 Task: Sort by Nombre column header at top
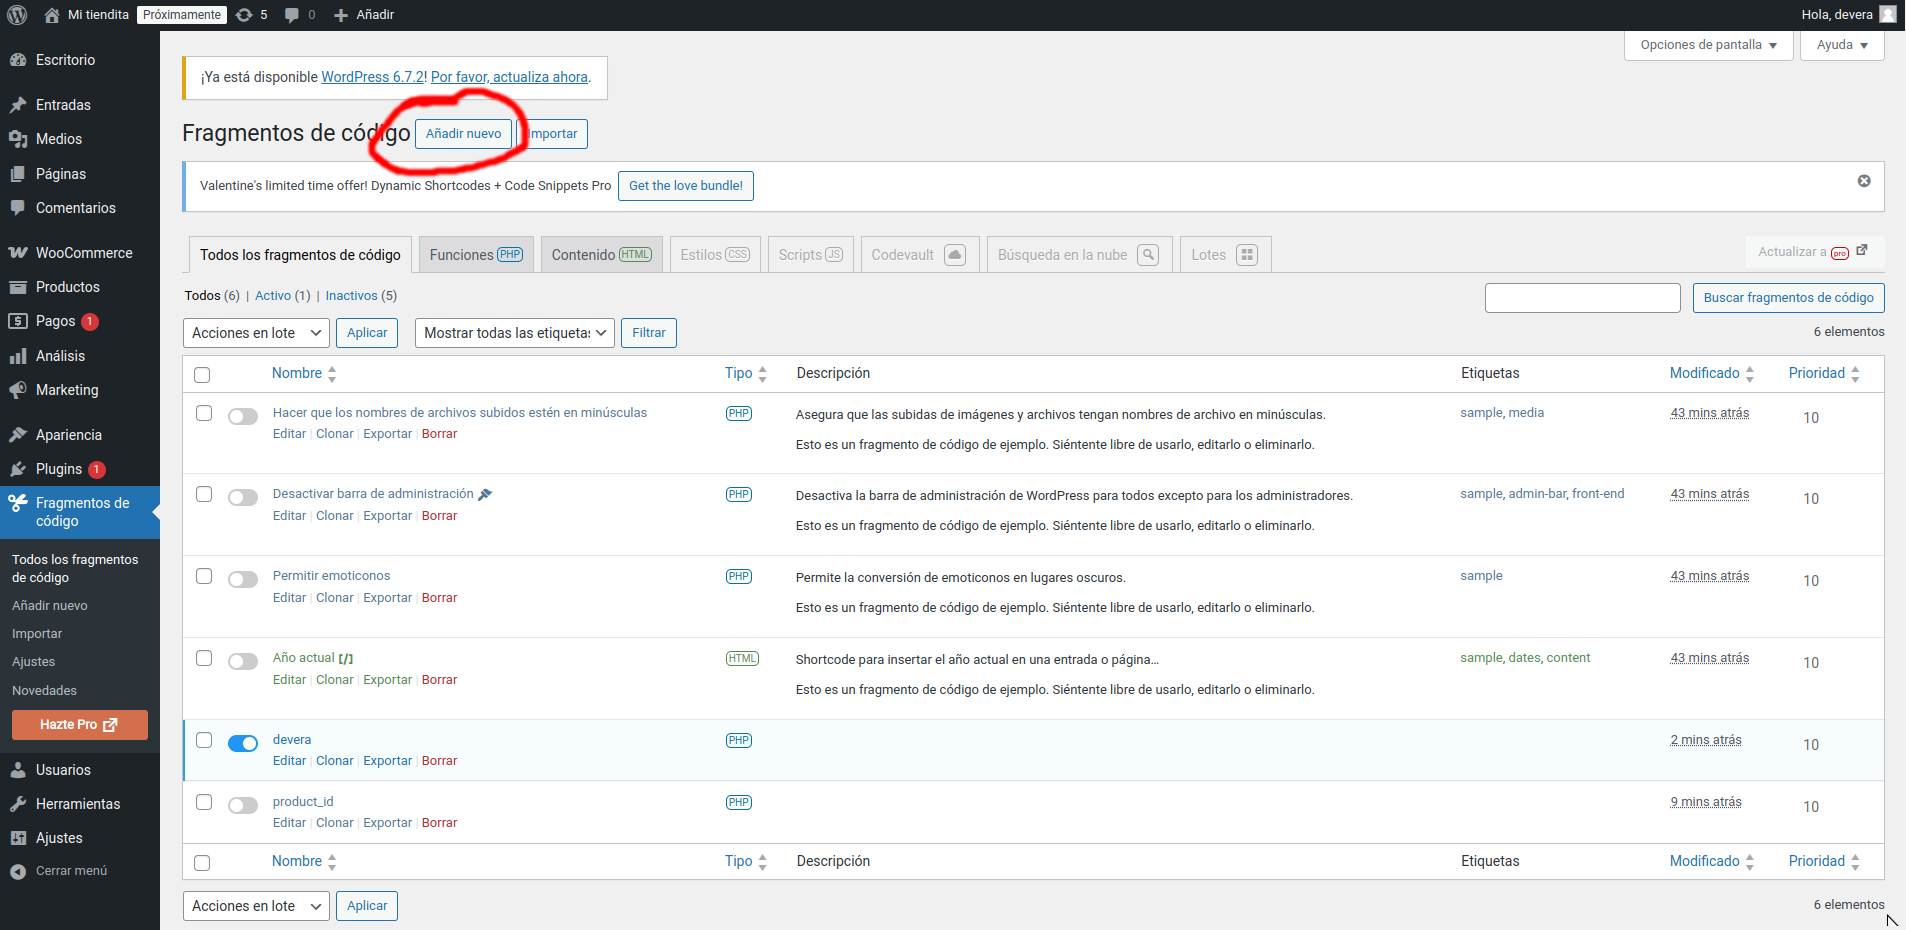(x=304, y=373)
